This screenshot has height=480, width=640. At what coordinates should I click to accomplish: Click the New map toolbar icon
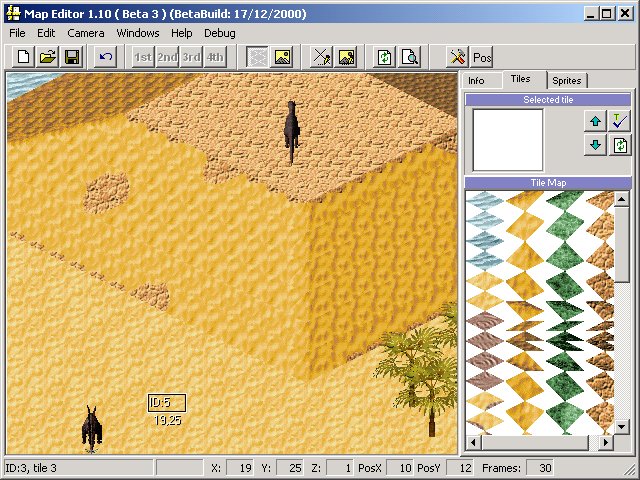pyautogui.click(x=23, y=57)
